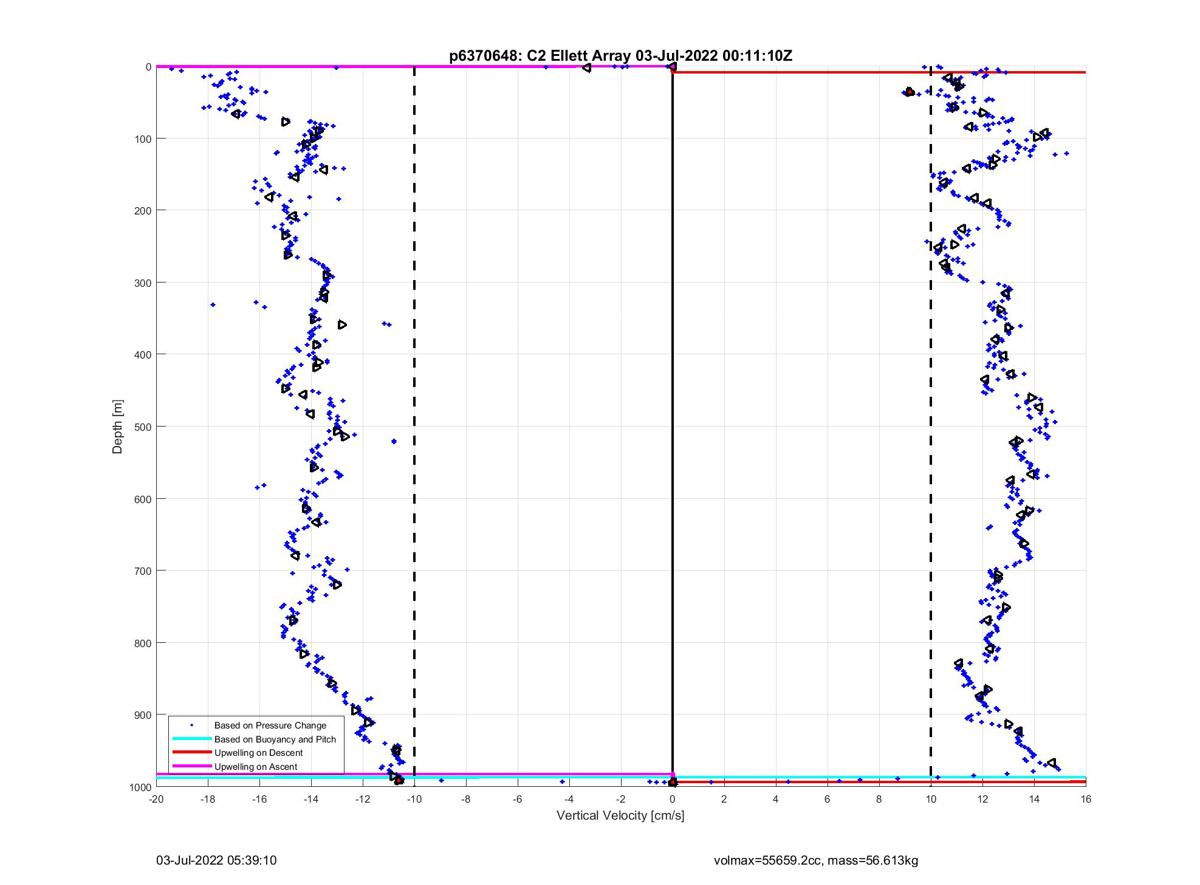Click the '-8' velocity tick label
The image size is (1200, 885).
point(466,799)
